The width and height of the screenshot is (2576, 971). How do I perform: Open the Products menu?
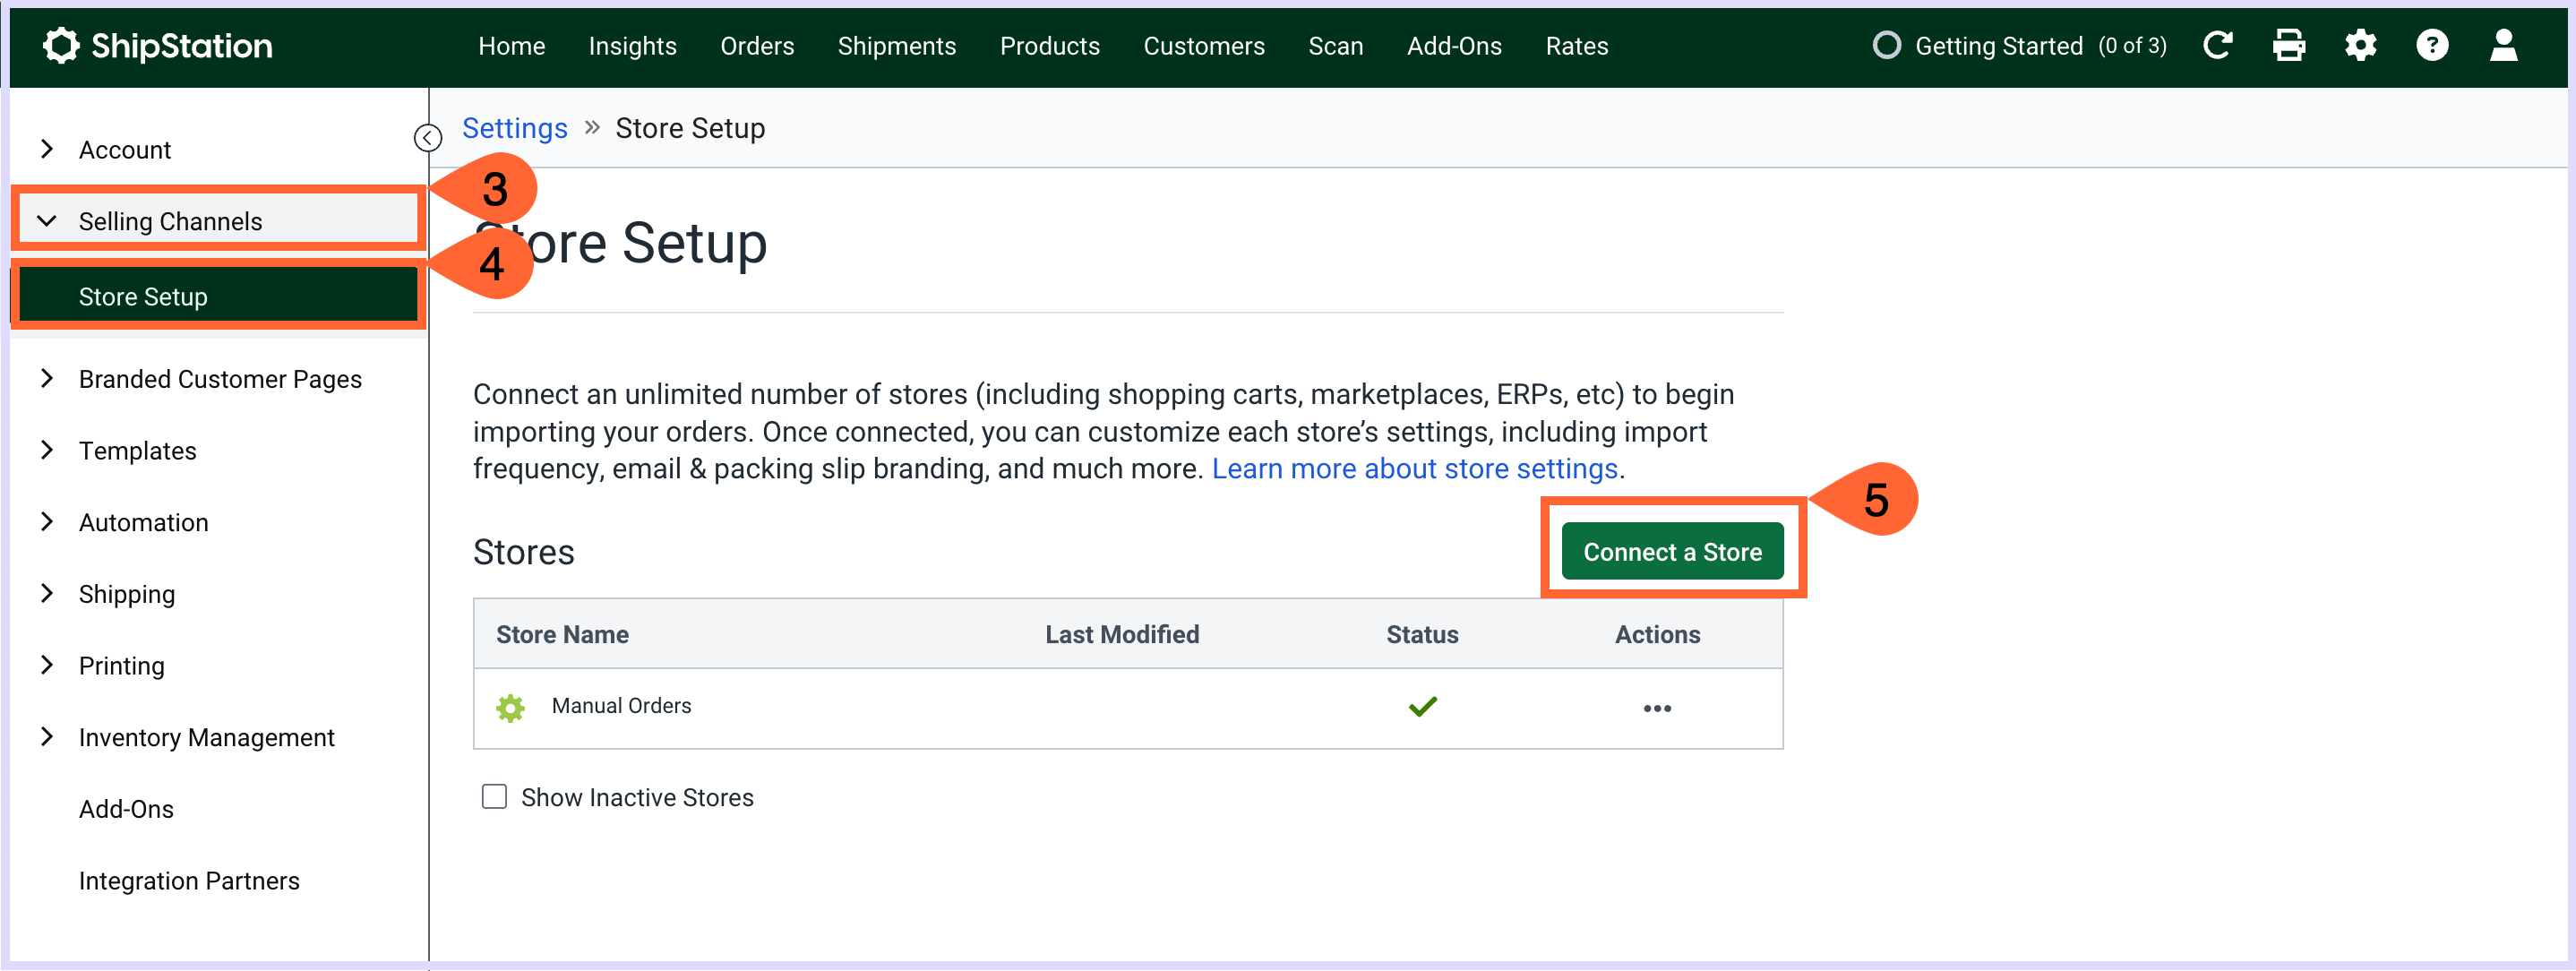click(1049, 46)
